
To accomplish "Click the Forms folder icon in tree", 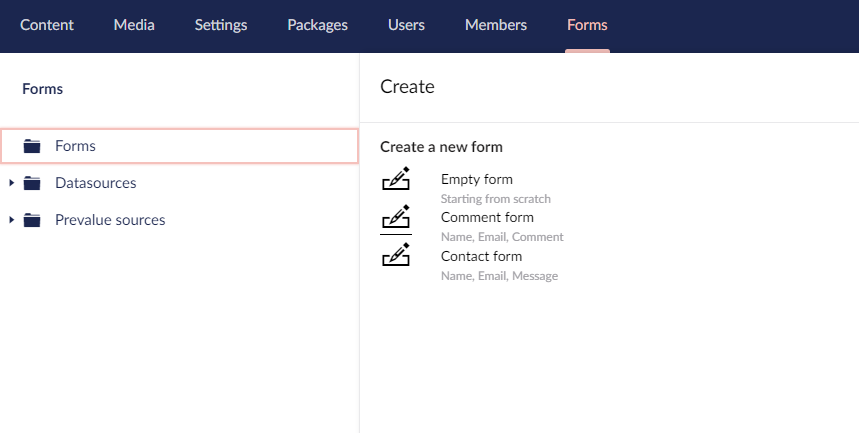I will coord(32,146).
